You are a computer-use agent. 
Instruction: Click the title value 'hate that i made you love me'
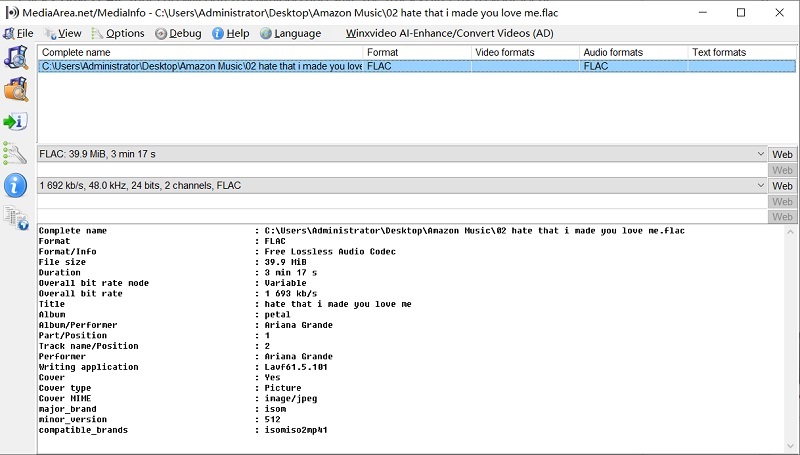338,304
